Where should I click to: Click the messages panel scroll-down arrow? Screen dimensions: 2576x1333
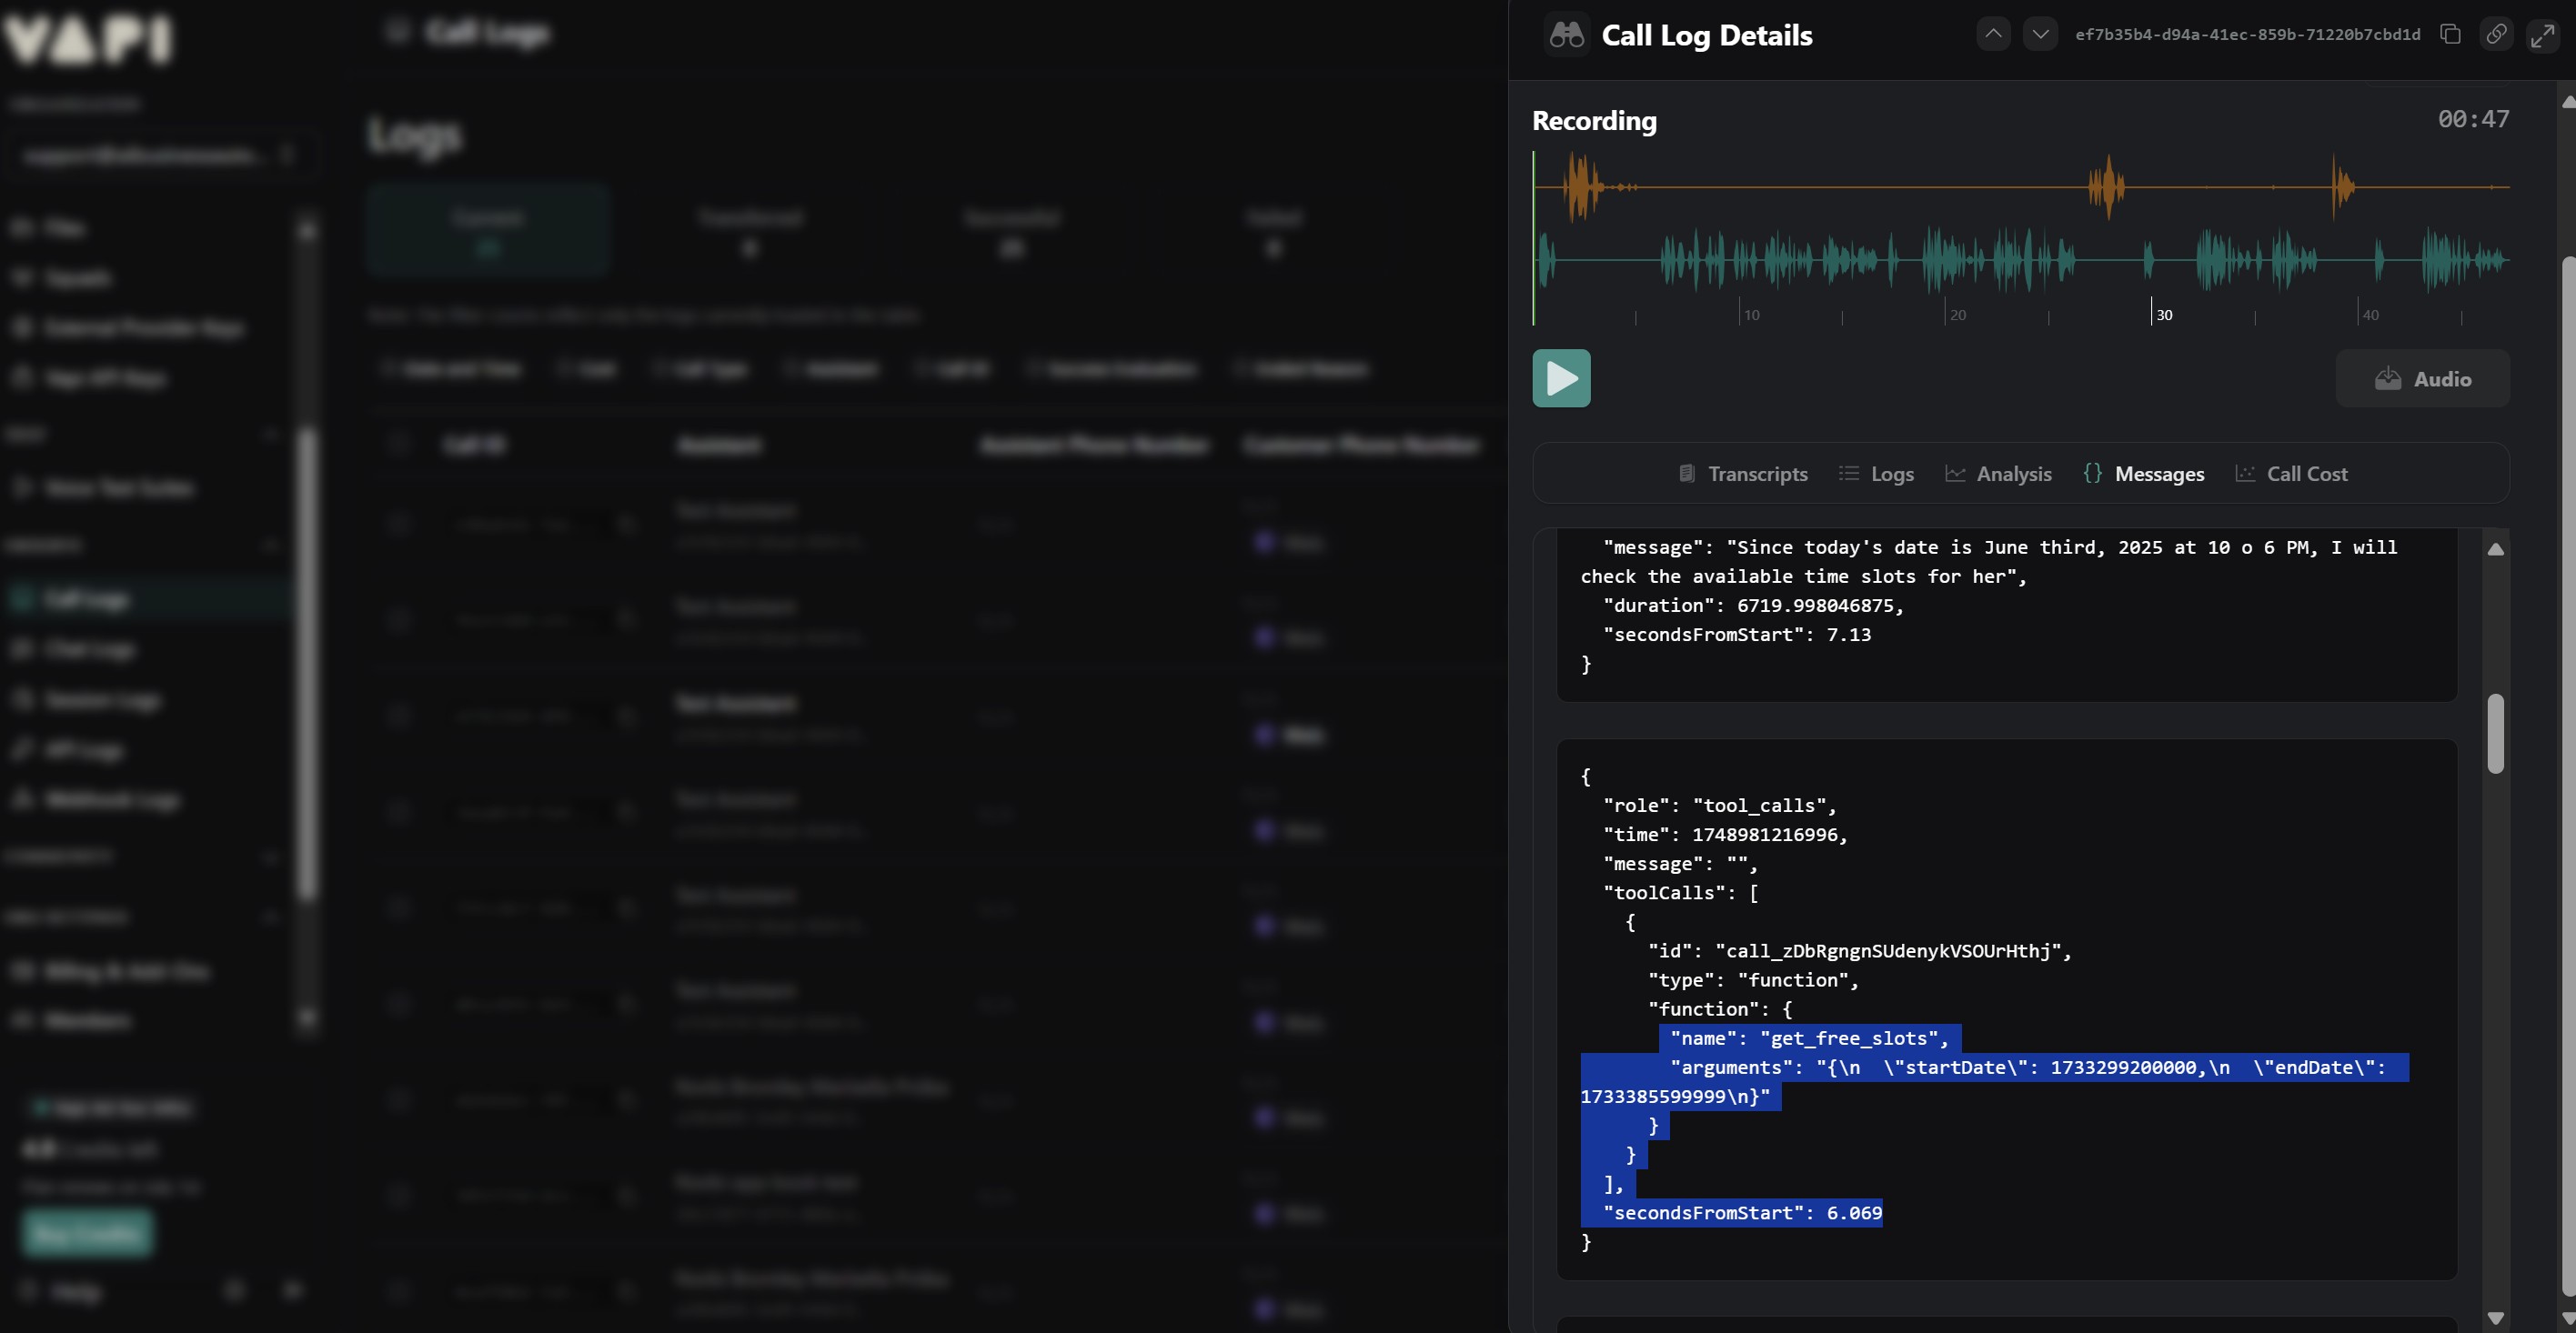[2495, 1318]
